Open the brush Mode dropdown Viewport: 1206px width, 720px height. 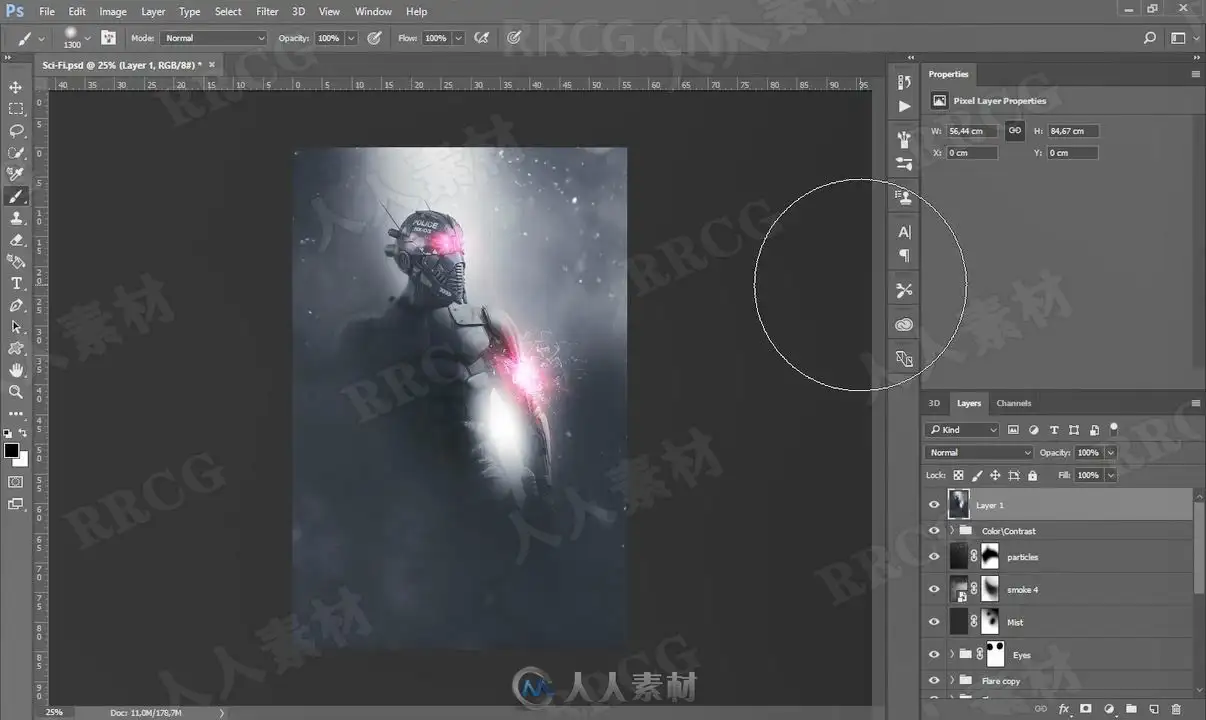point(213,38)
